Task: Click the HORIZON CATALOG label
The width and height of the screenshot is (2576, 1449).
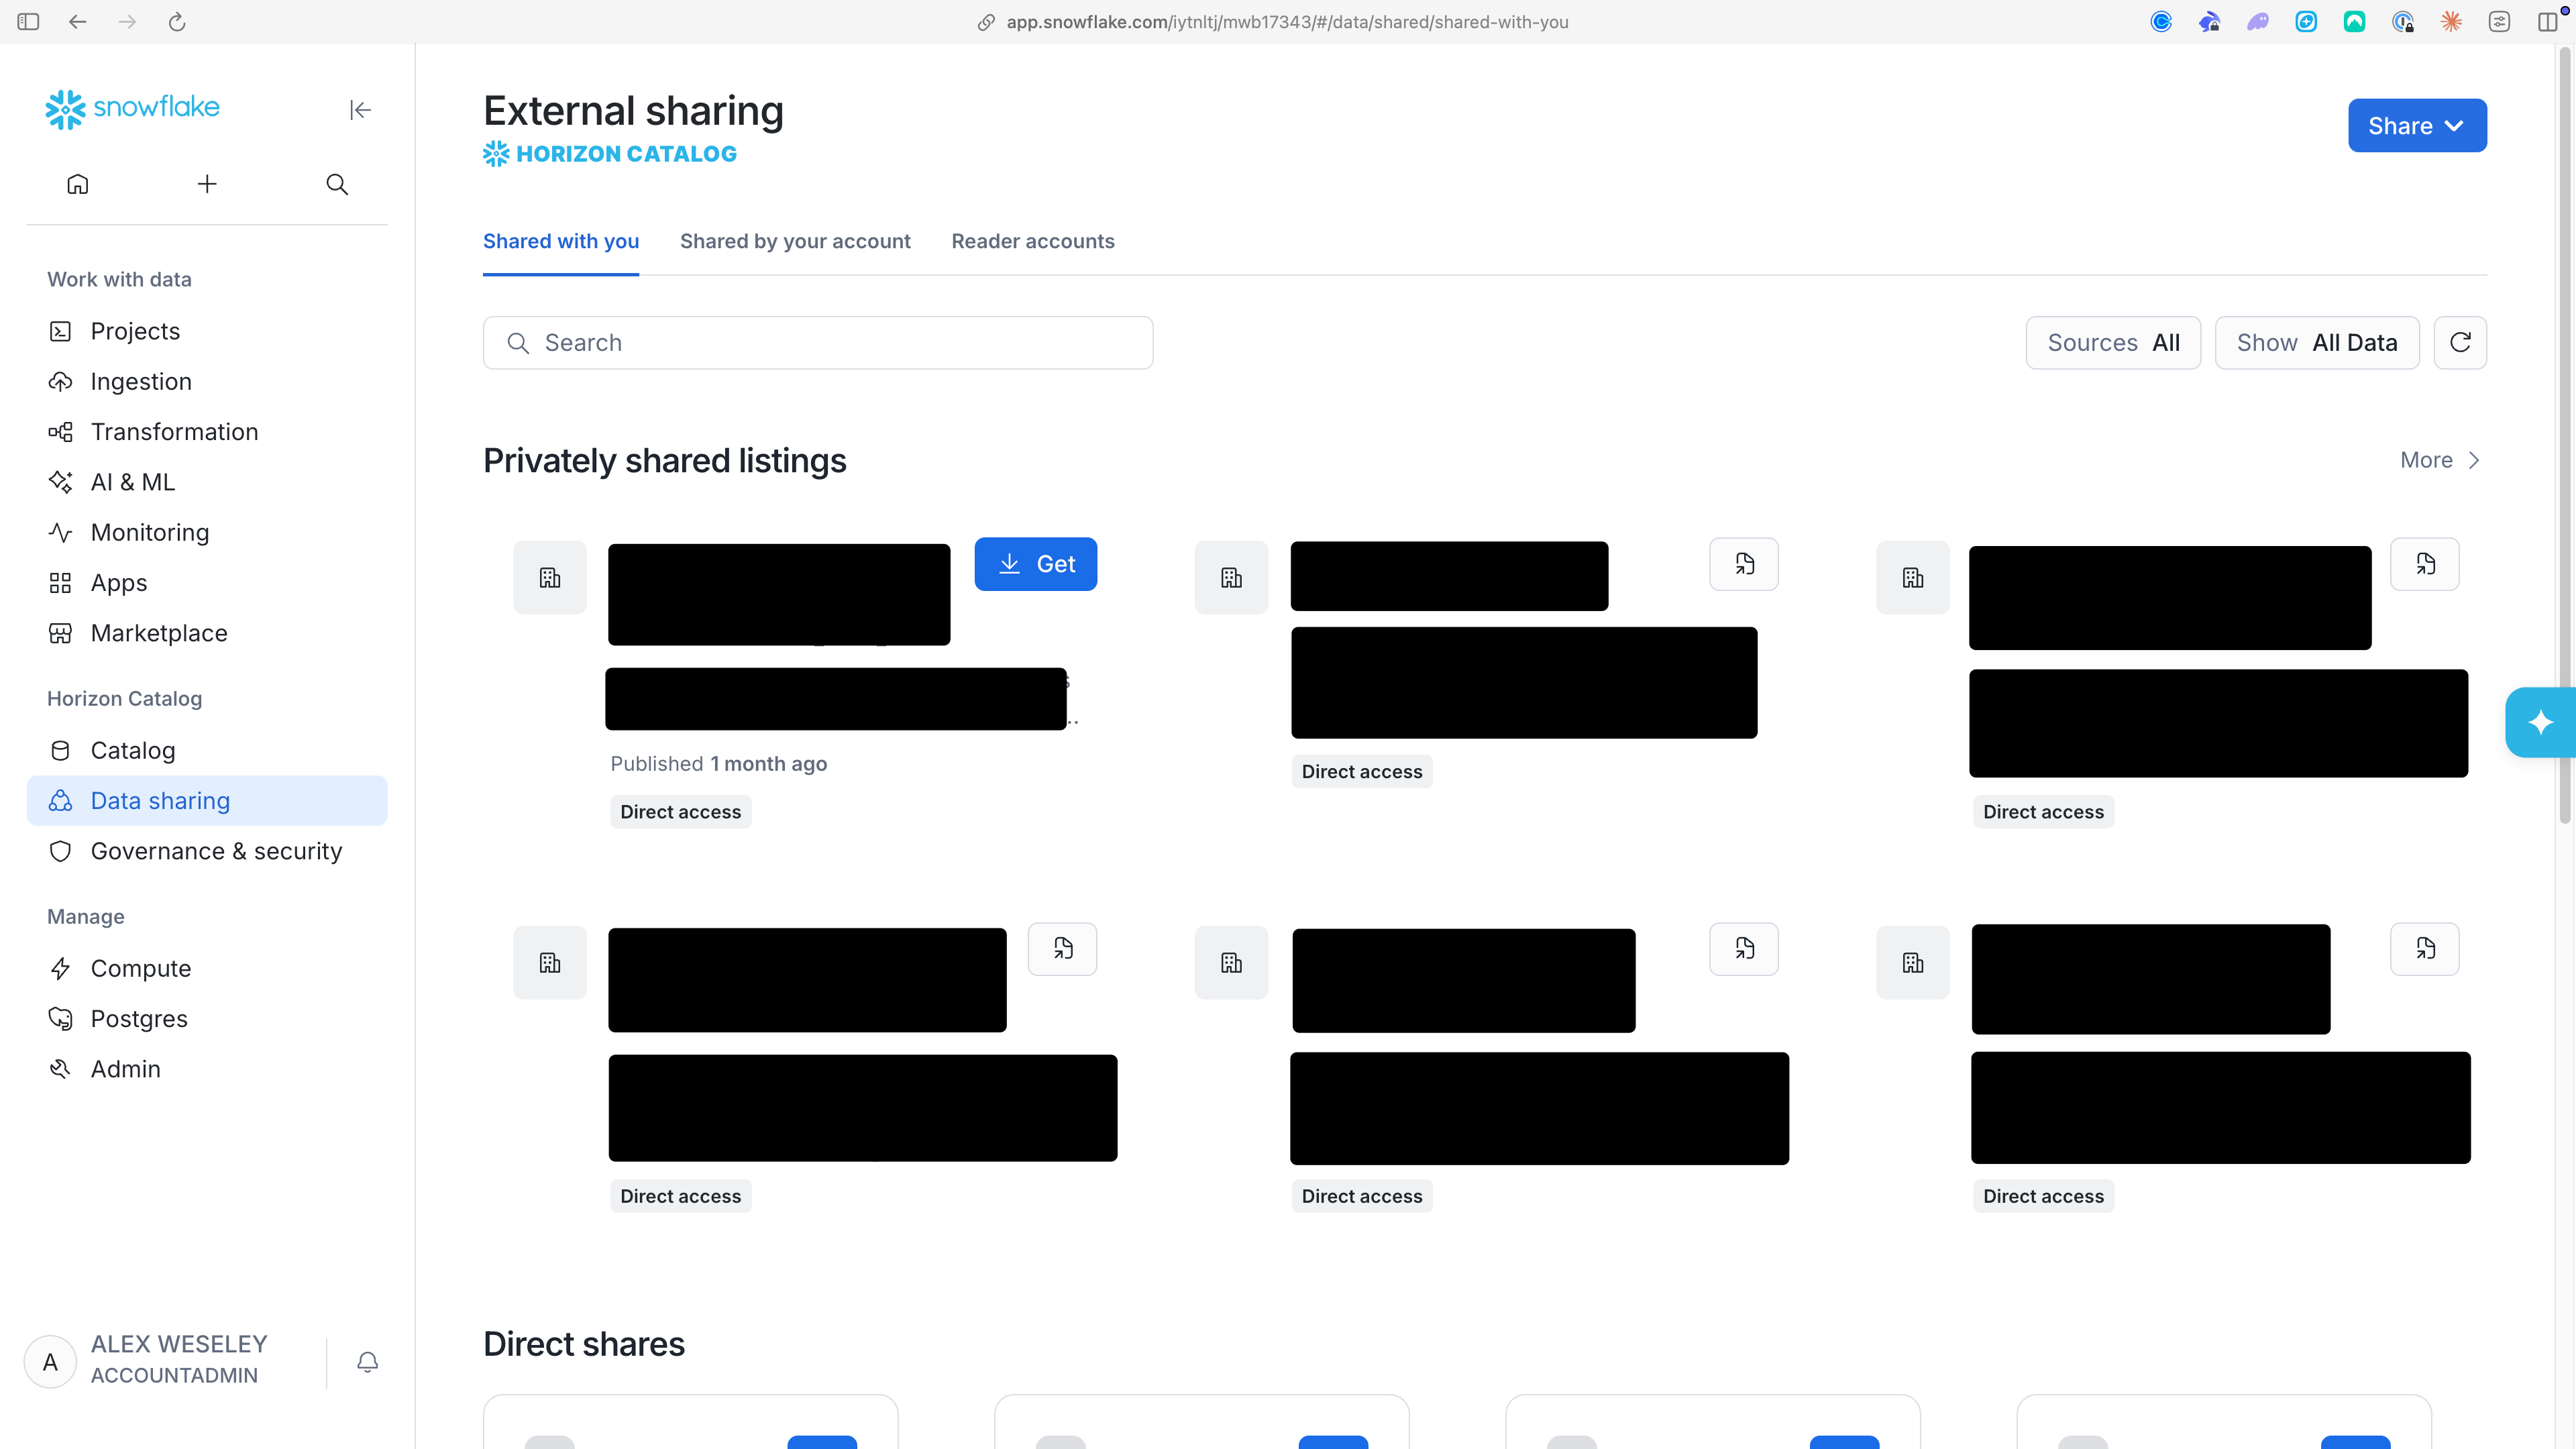Action: click(610, 154)
